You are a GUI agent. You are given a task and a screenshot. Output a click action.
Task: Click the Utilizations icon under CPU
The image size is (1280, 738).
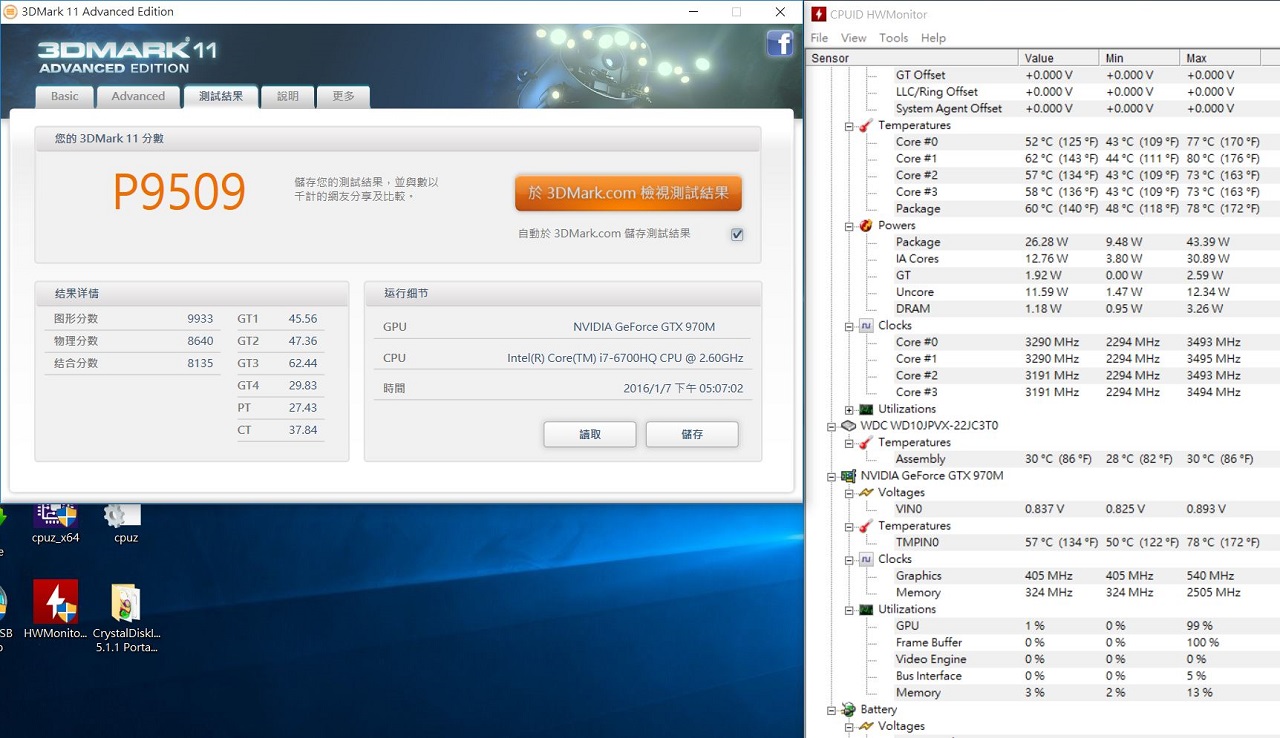(866, 409)
